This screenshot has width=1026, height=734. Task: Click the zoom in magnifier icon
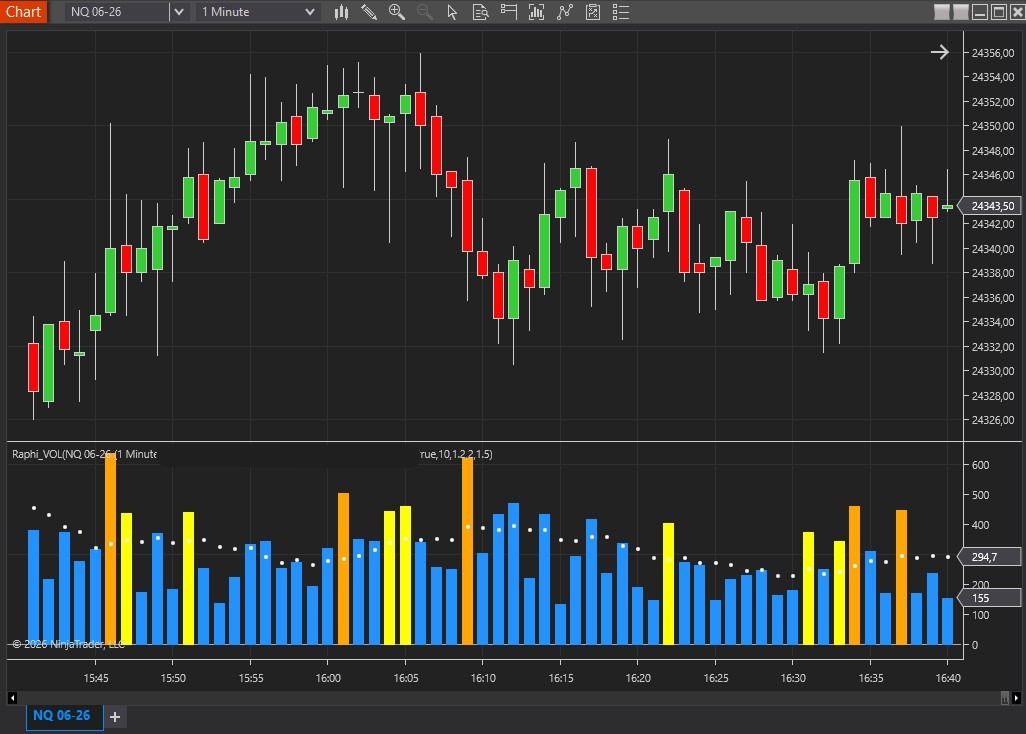397,12
